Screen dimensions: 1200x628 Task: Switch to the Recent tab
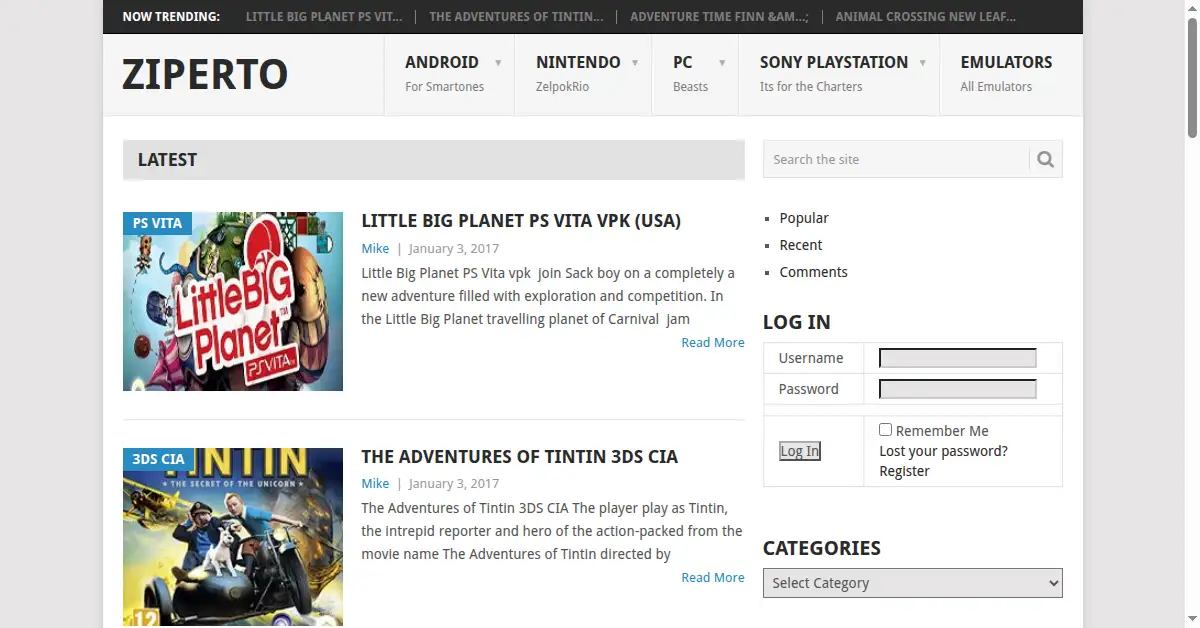click(801, 245)
